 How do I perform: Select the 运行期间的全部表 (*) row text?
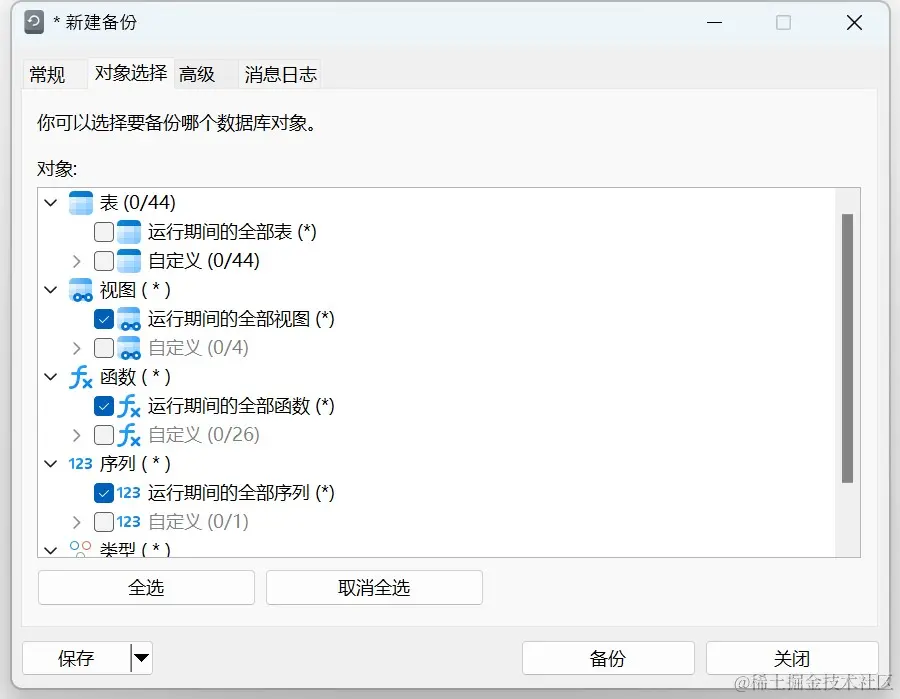coord(232,232)
